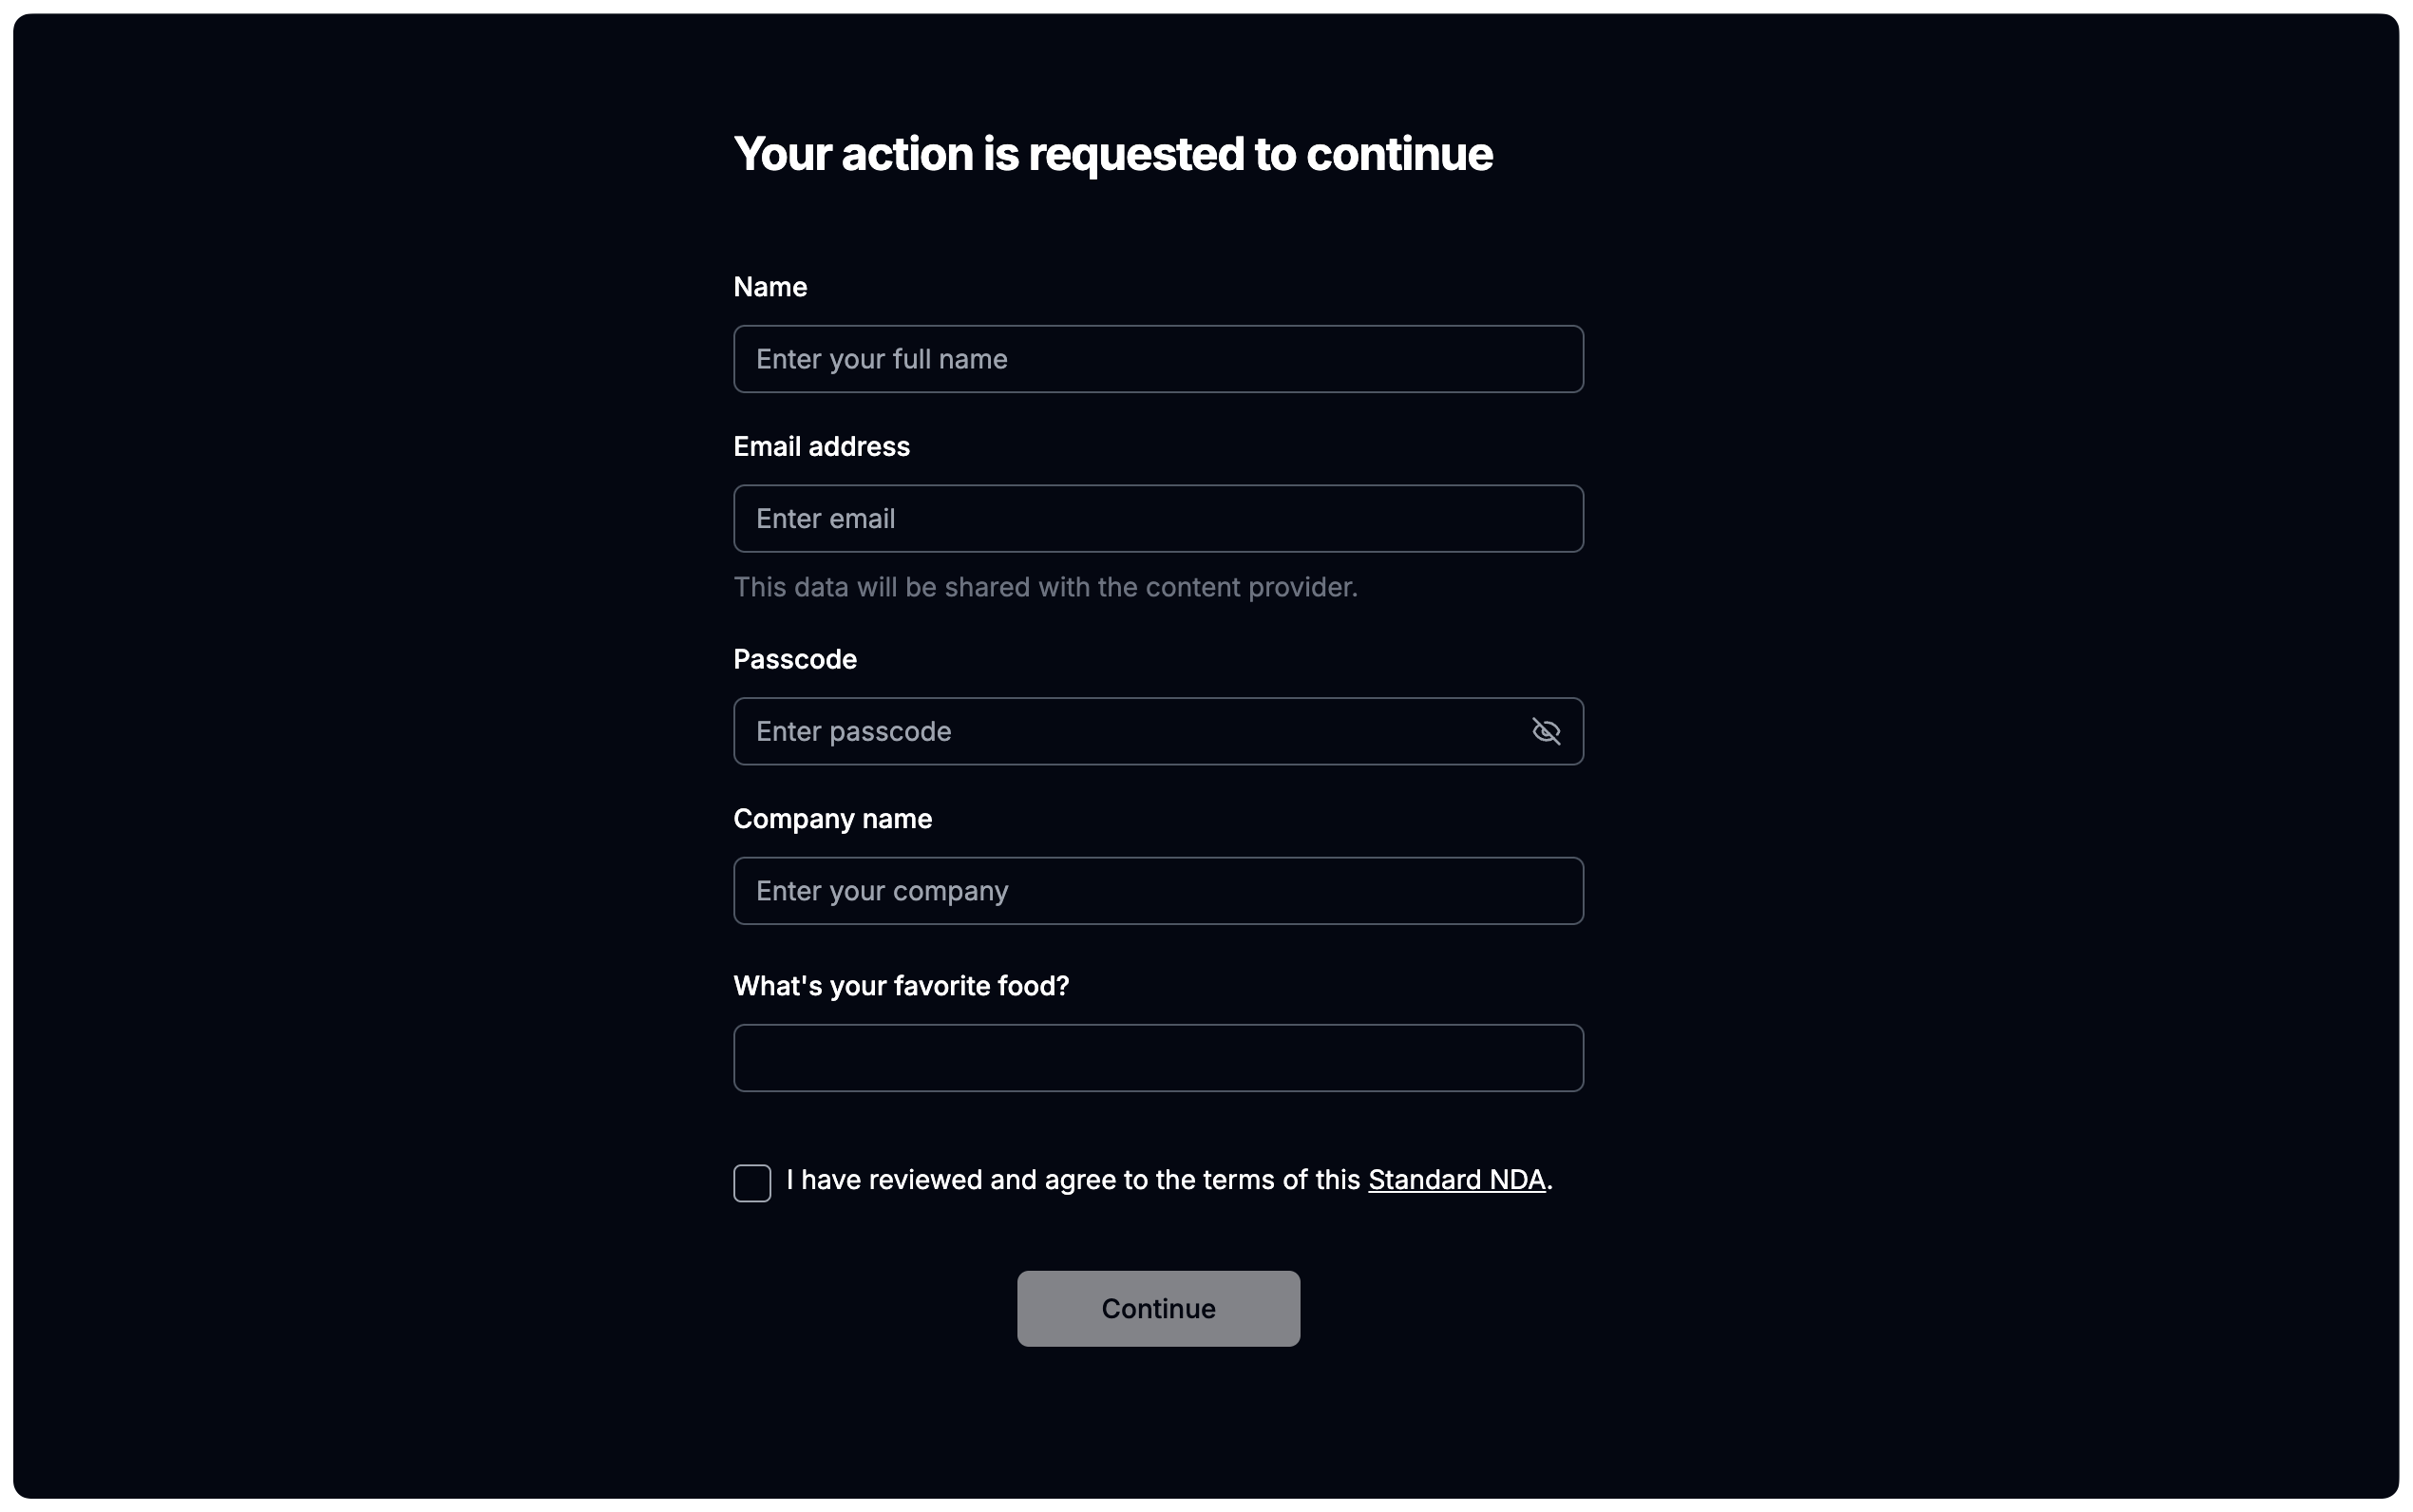Click the data sharing notice under email
Screen dimensions: 2413x1512
click(x=1045, y=587)
